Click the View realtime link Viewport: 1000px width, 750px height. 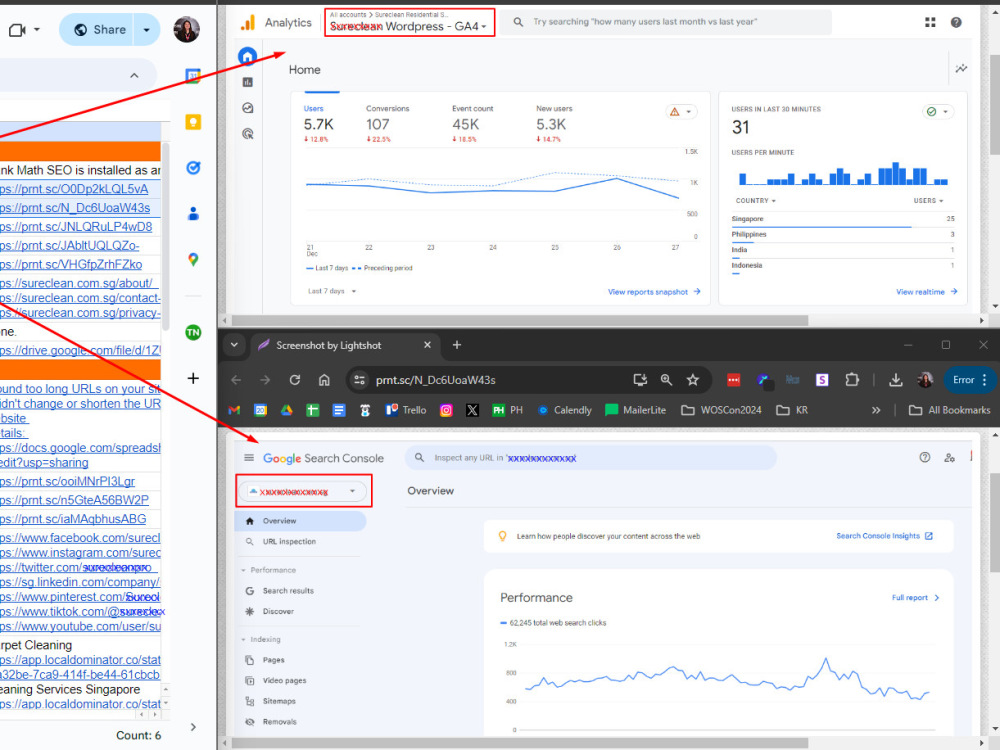click(x=927, y=292)
